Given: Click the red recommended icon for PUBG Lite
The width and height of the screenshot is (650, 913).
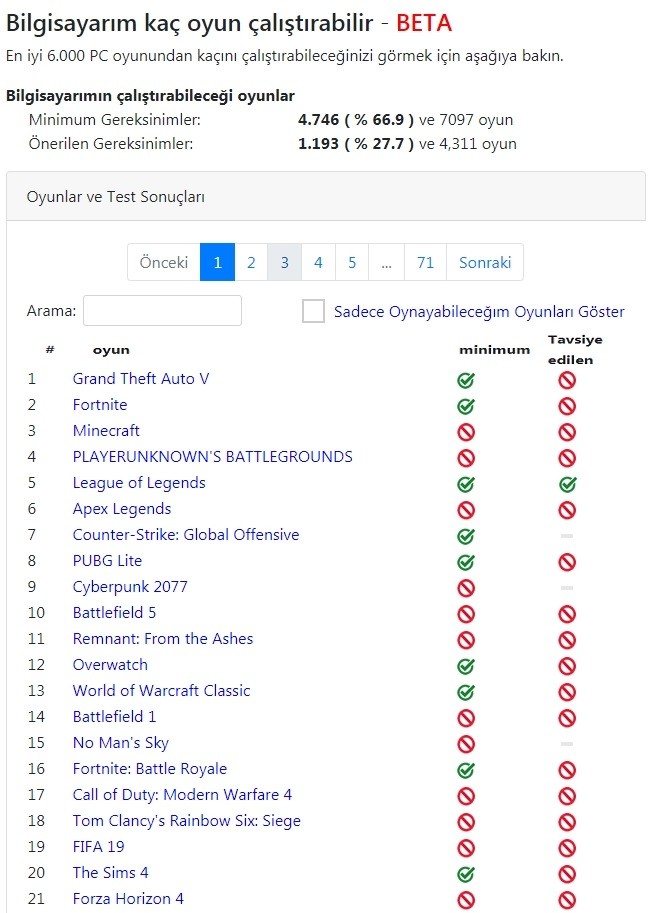Looking at the screenshot, I should 567,562.
